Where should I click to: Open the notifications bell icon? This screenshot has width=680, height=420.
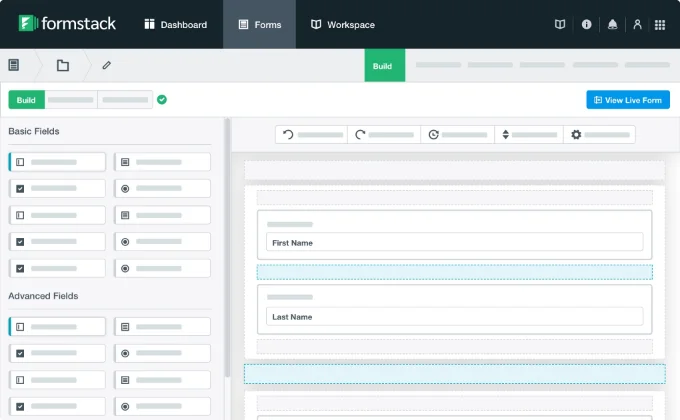point(612,24)
